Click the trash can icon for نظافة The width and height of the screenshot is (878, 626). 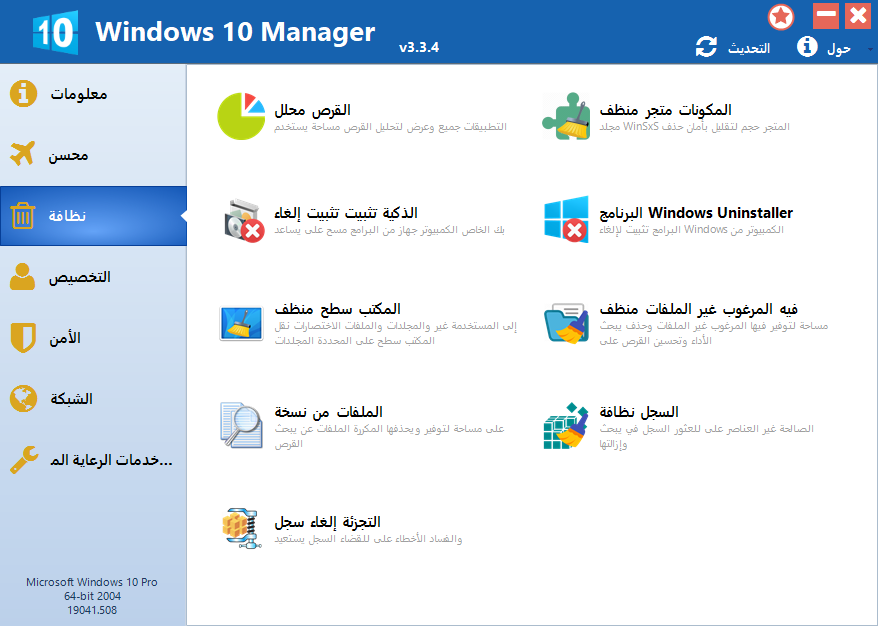point(22,216)
